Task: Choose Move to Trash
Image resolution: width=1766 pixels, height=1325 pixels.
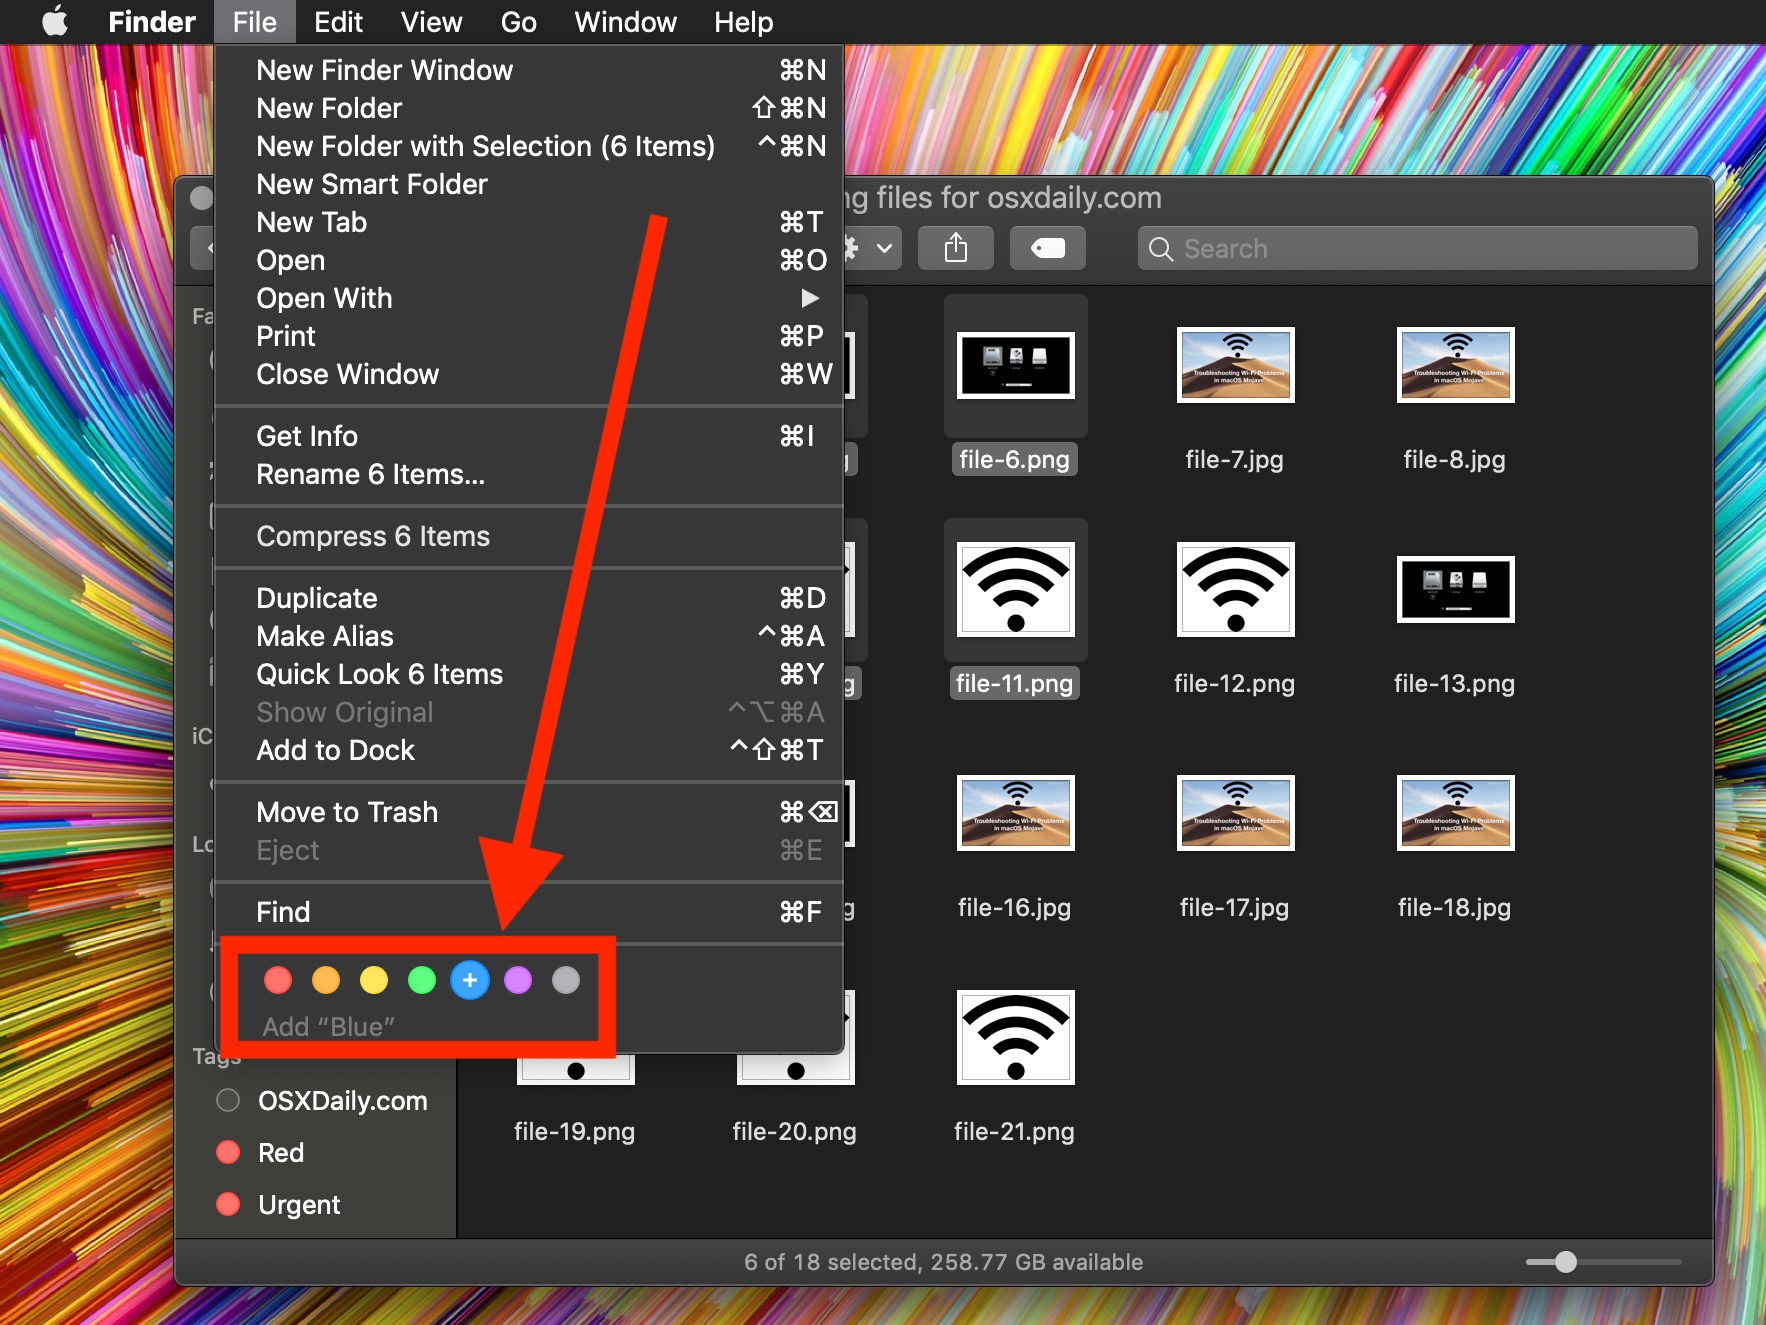Action: click(346, 812)
